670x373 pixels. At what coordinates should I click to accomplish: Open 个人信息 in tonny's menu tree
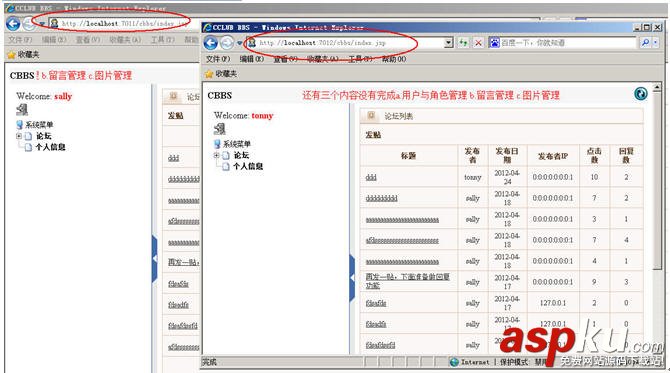point(248,166)
